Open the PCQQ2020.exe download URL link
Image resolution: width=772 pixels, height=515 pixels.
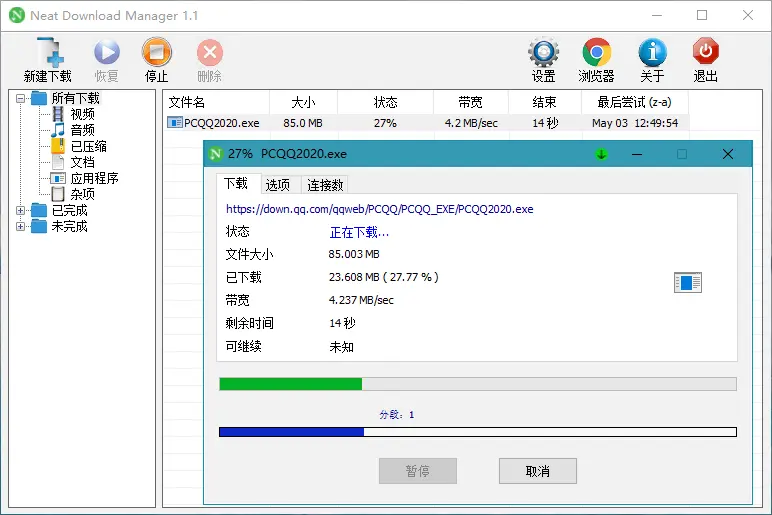pos(380,209)
